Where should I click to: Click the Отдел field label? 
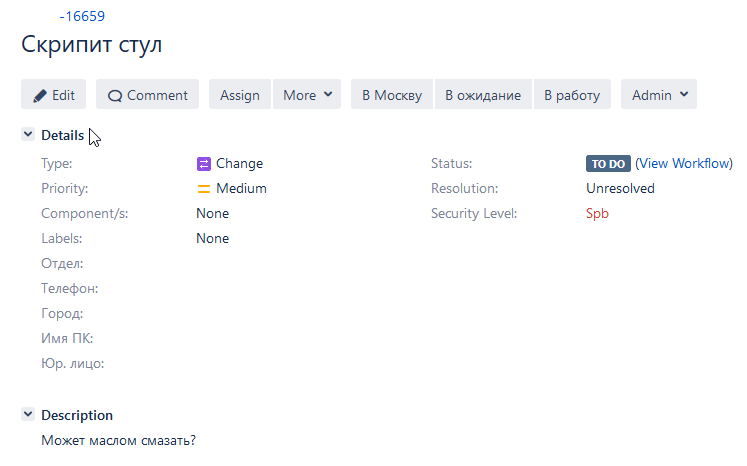(x=62, y=263)
